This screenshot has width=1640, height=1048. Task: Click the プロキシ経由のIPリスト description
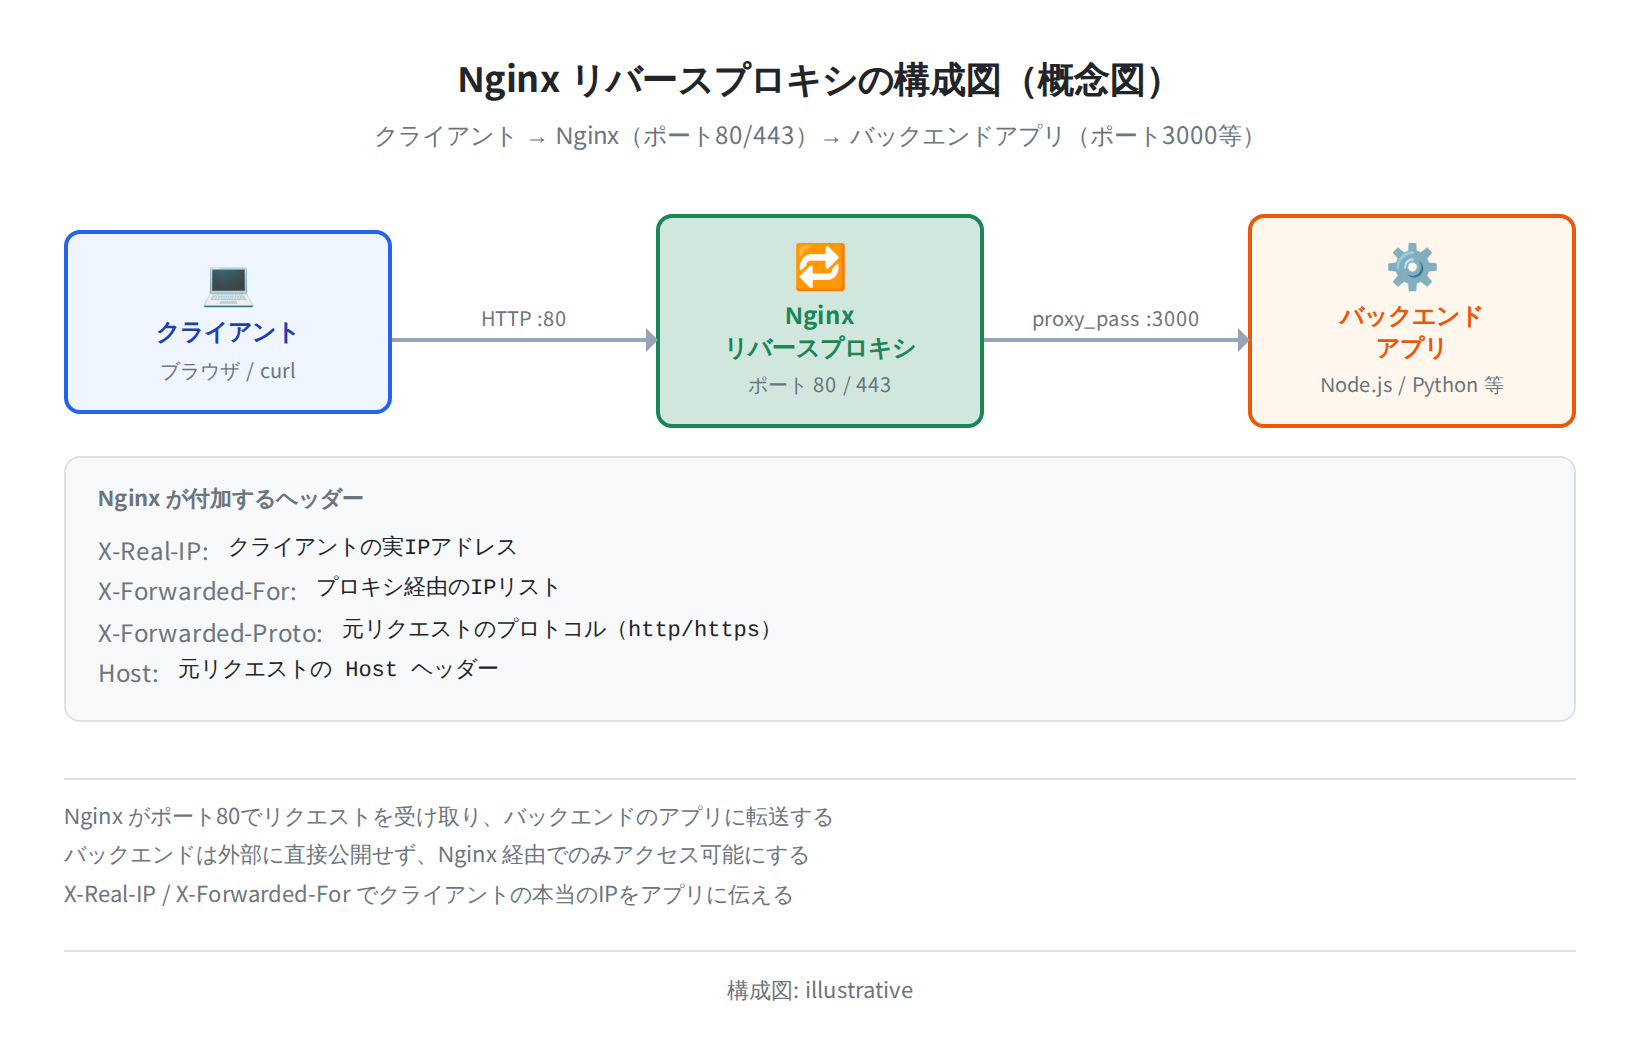438,587
